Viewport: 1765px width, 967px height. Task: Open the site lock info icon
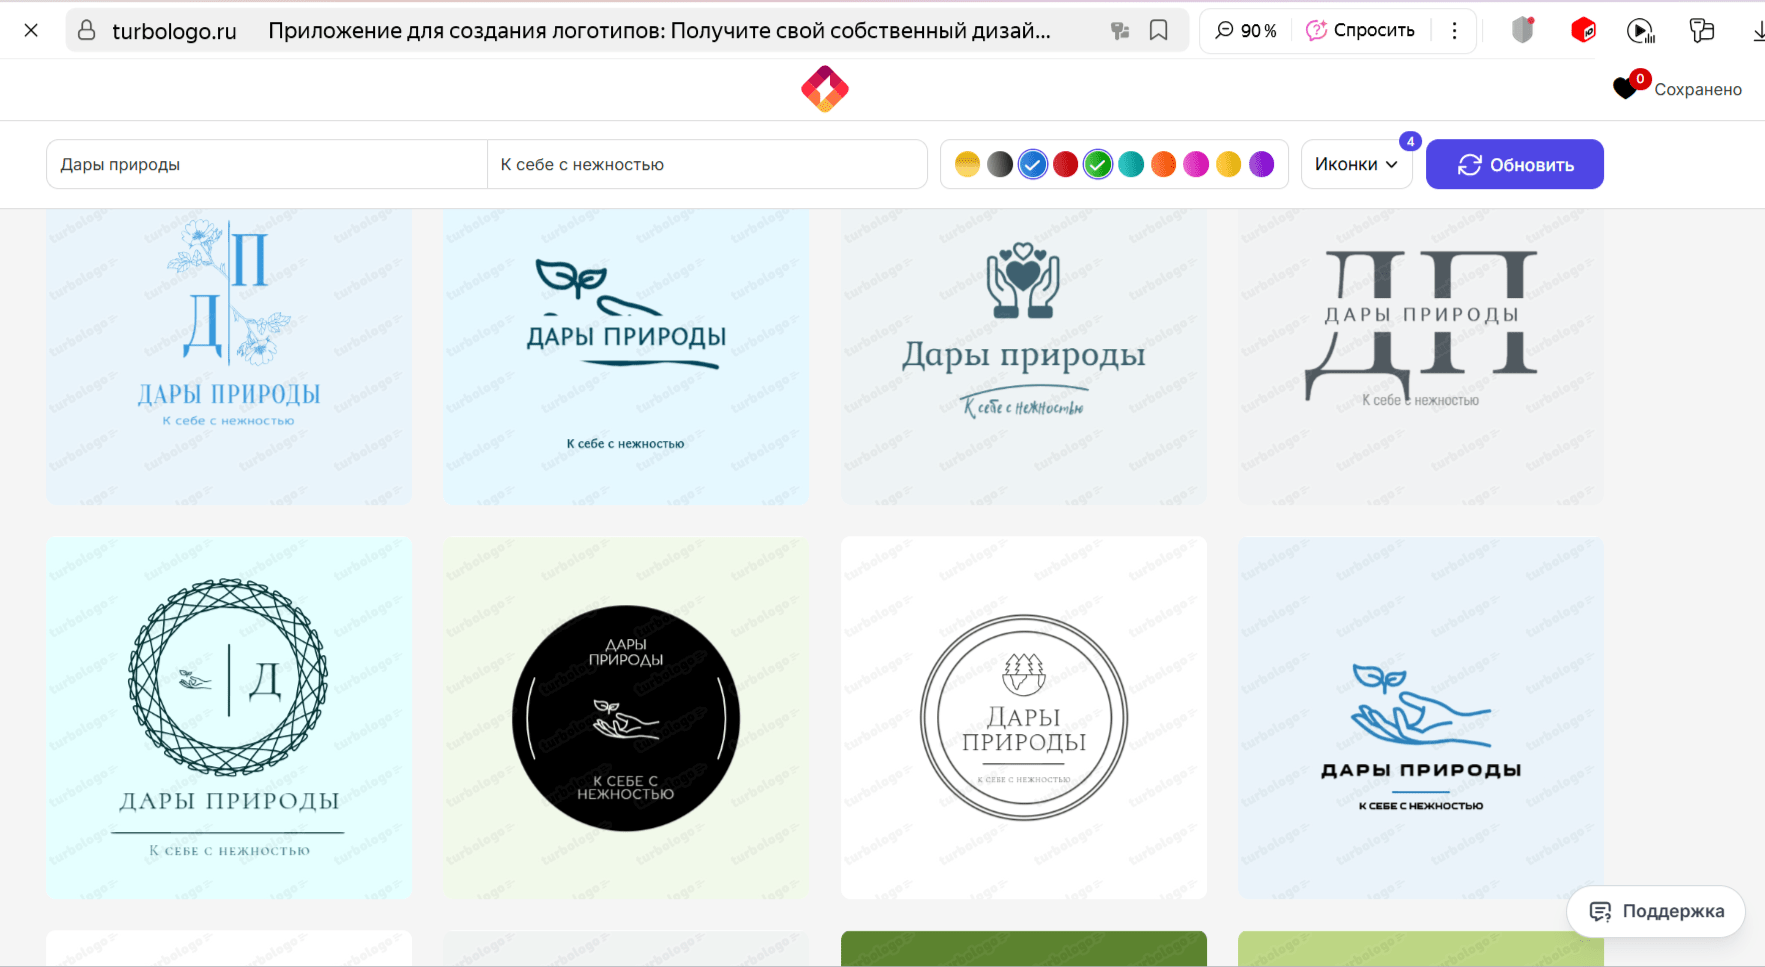click(x=87, y=31)
